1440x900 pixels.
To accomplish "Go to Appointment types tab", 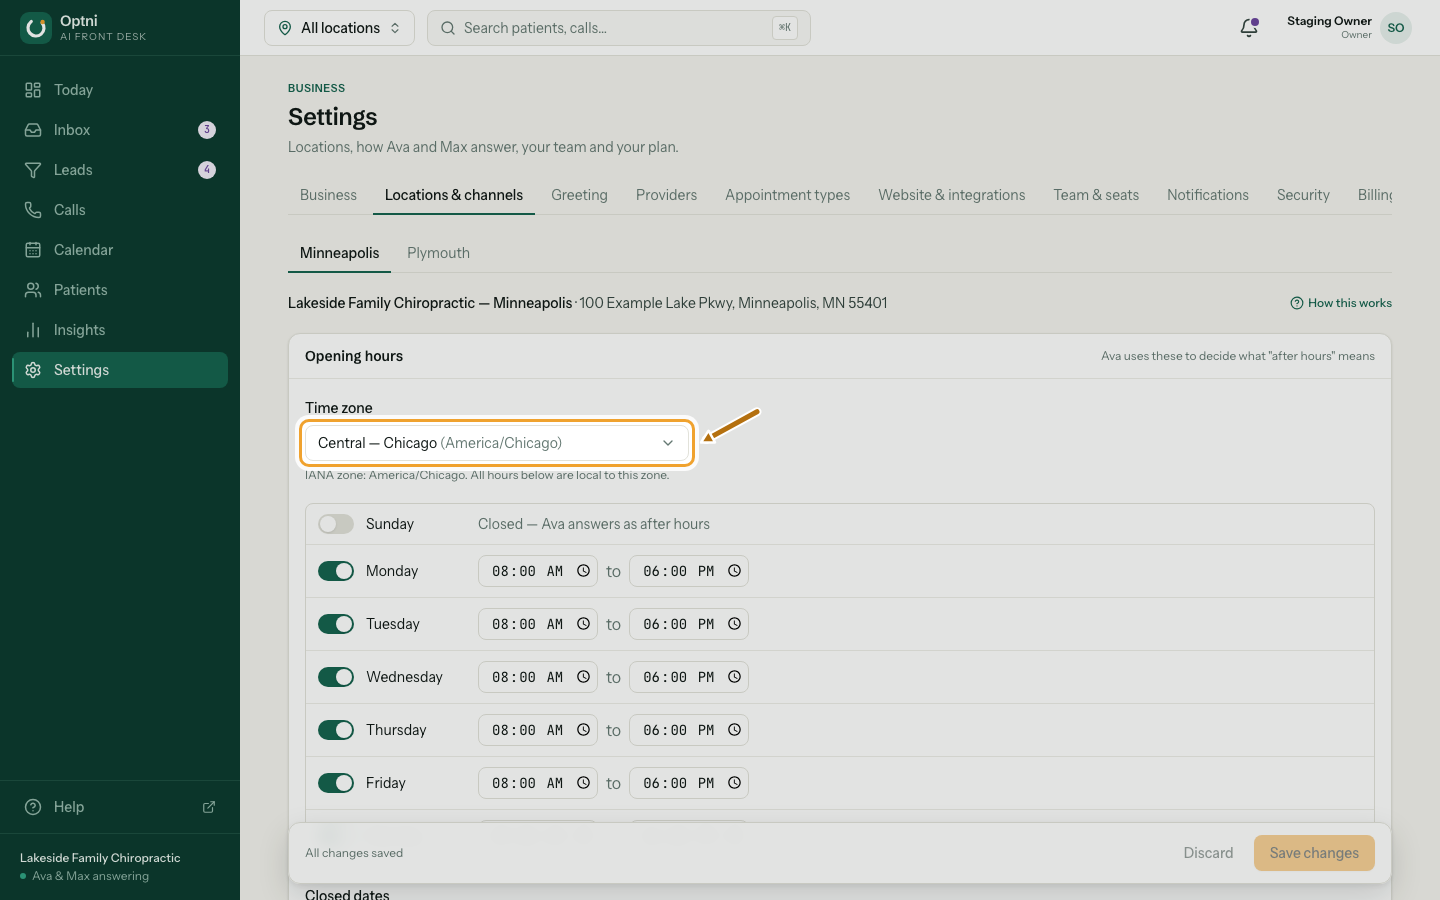I will point(787,195).
